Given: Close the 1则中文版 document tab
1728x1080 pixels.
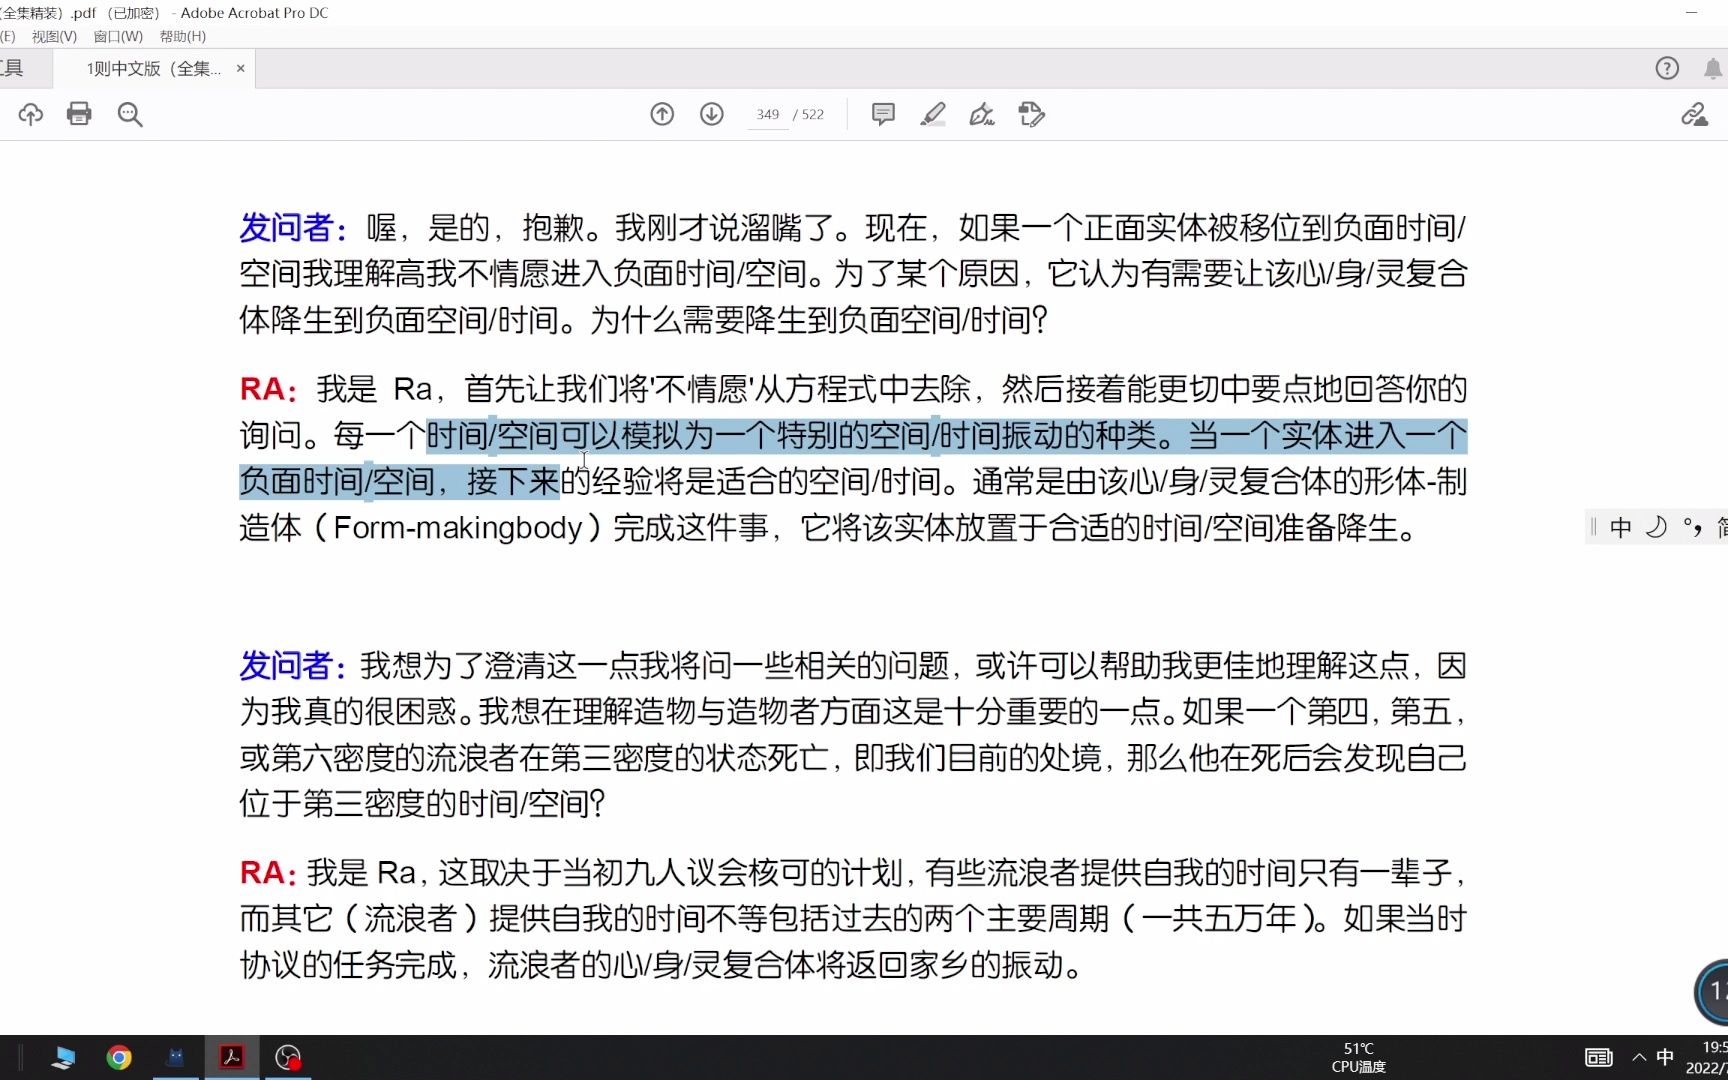Looking at the screenshot, I should (x=240, y=68).
